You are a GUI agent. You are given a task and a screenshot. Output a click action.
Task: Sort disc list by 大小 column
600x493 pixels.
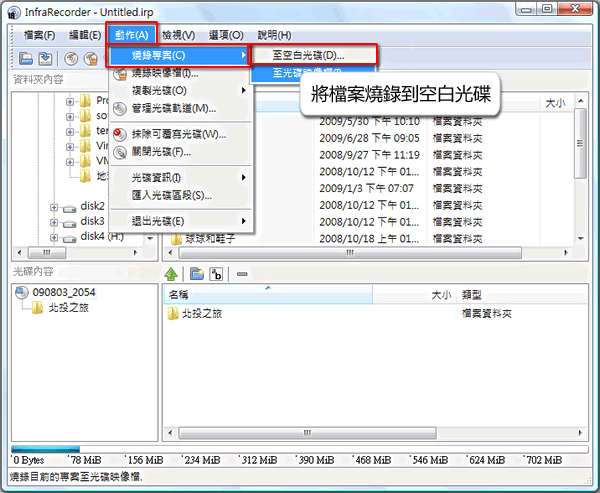tap(414, 295)
